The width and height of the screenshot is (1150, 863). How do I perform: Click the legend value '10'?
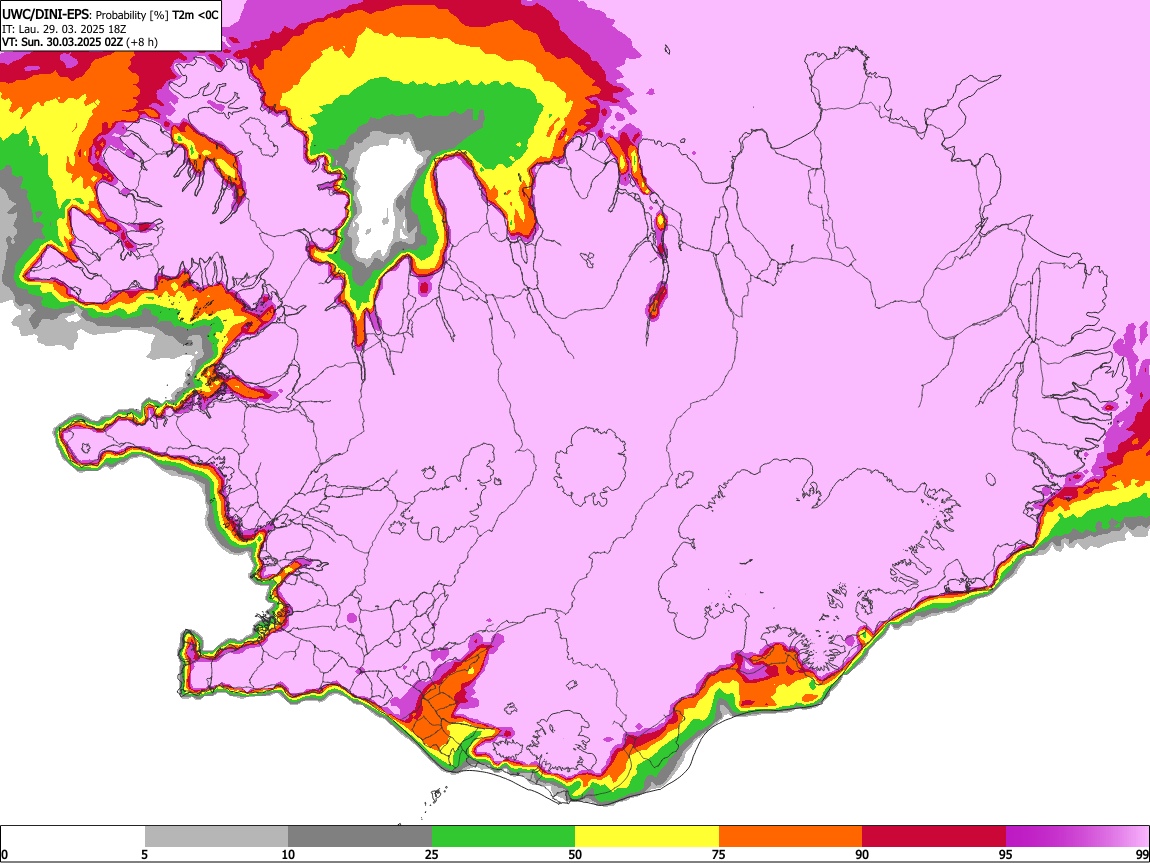click(288, 854)
